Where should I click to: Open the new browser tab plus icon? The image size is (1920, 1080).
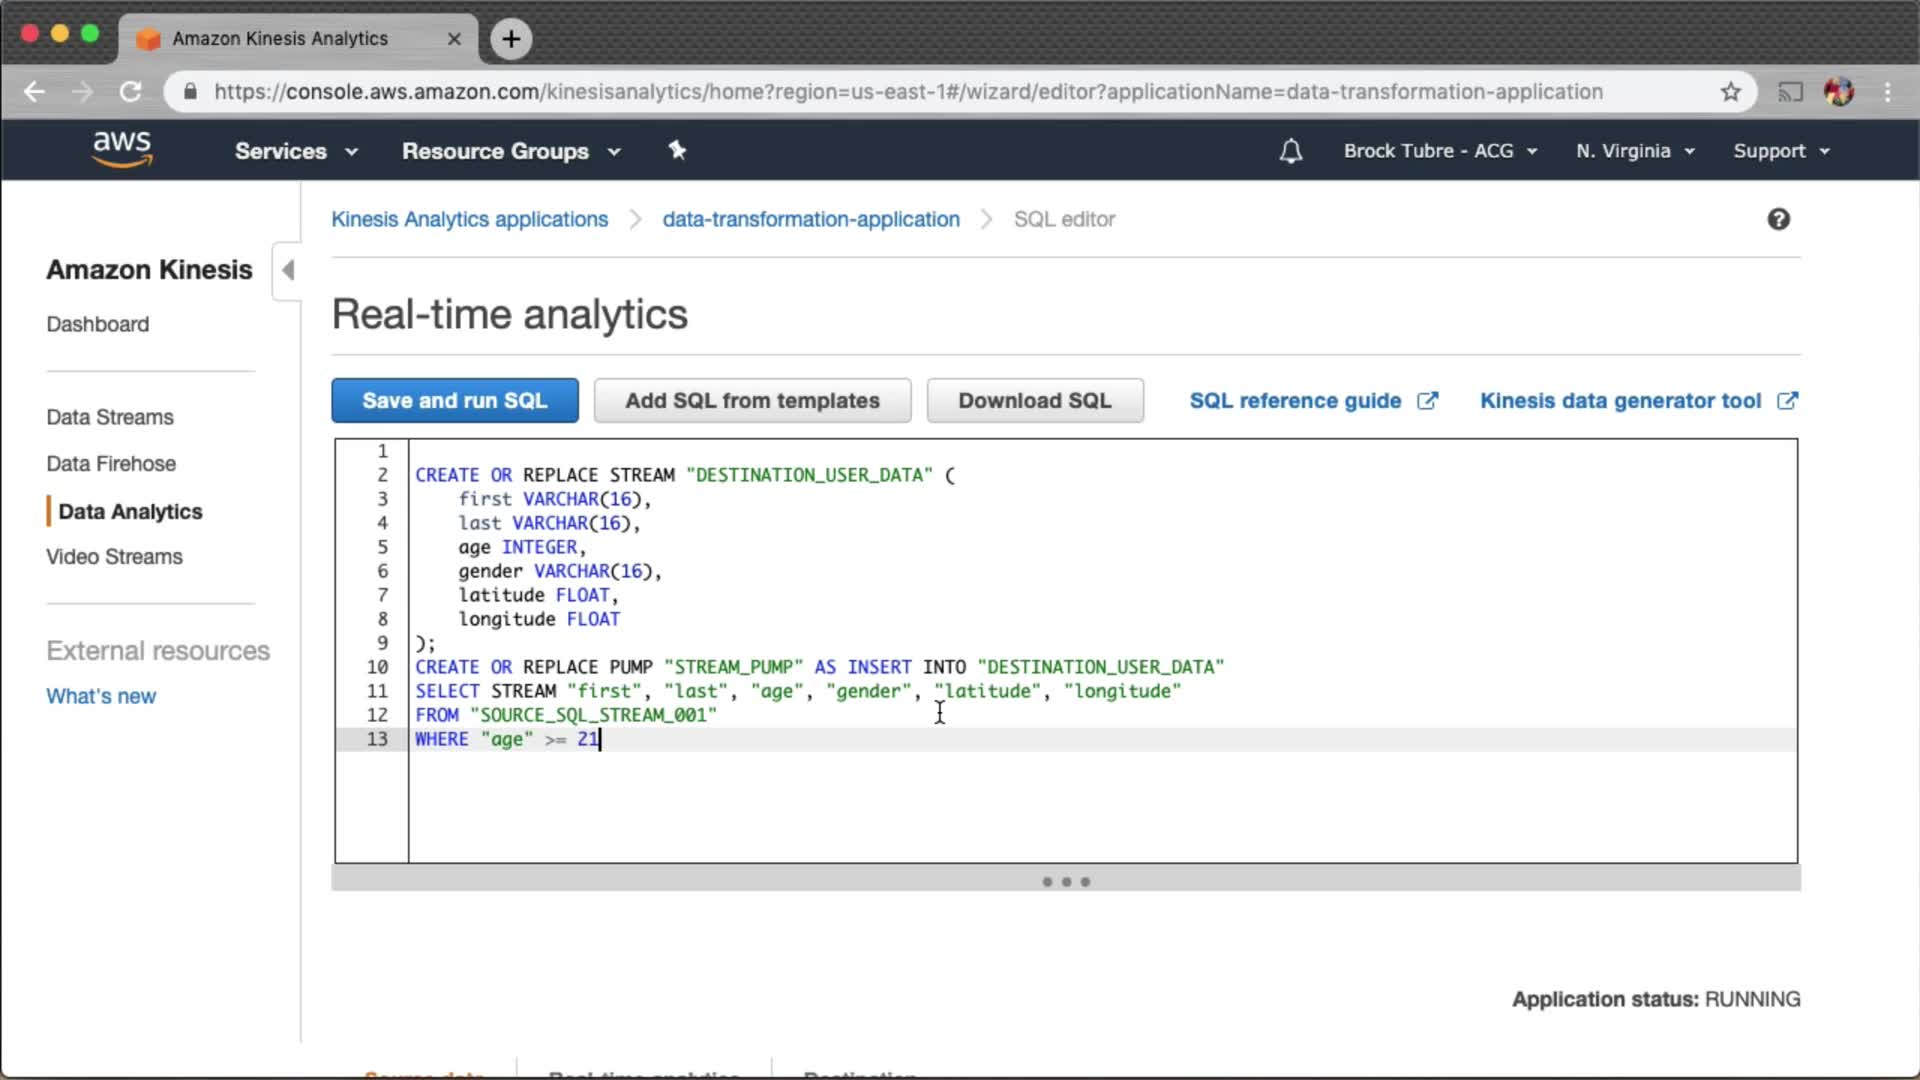pos(511,39)
